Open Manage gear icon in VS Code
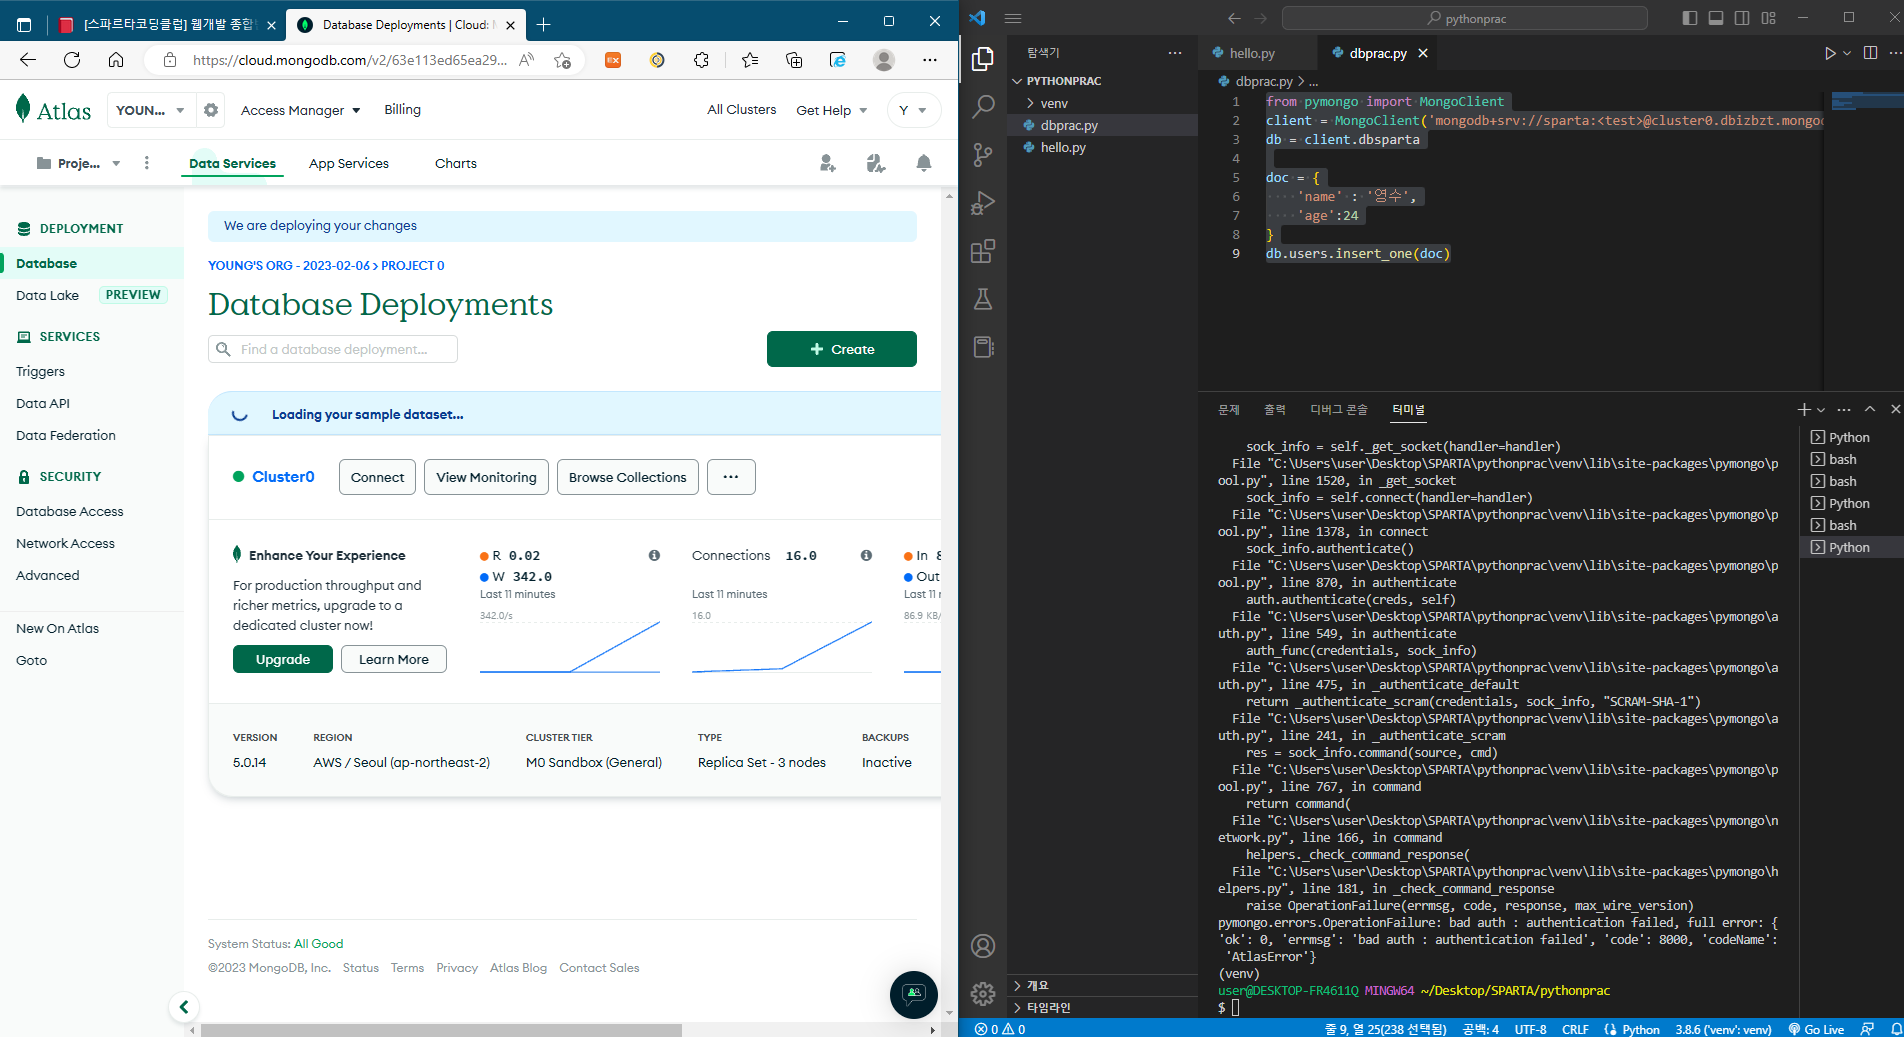This screenshot has width=1904, height=1037. coord(983,993)
